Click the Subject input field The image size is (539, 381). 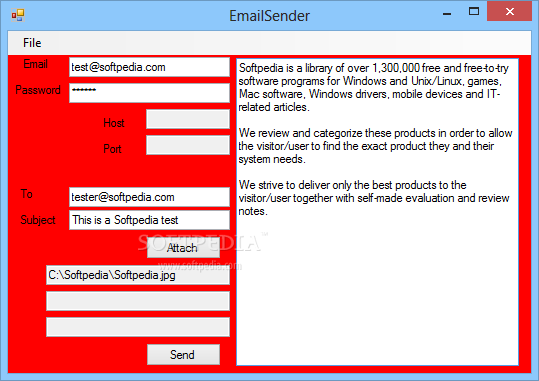click(x=149, y=220)
